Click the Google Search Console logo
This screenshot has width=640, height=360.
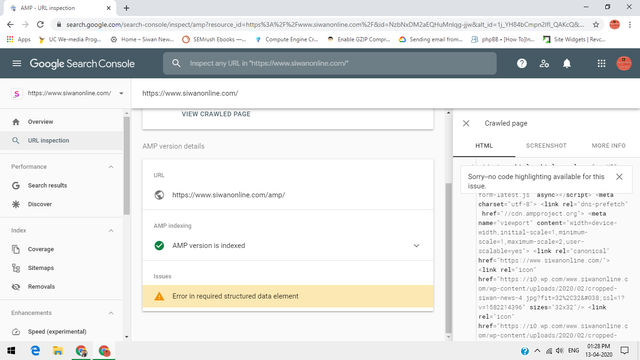pos(82,63)
